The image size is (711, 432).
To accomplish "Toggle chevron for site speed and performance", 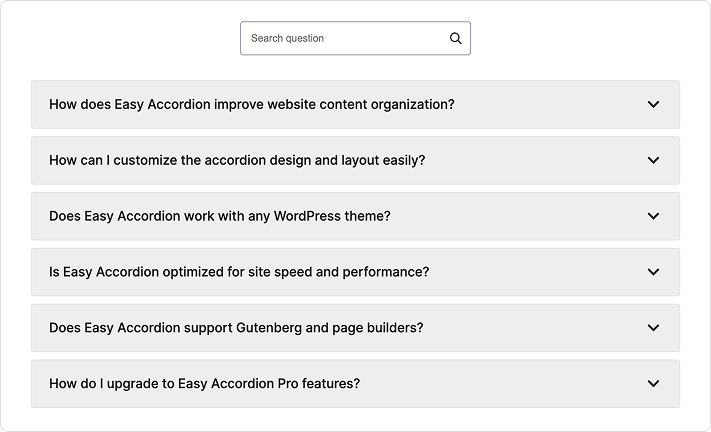I will tap(653, 272).
